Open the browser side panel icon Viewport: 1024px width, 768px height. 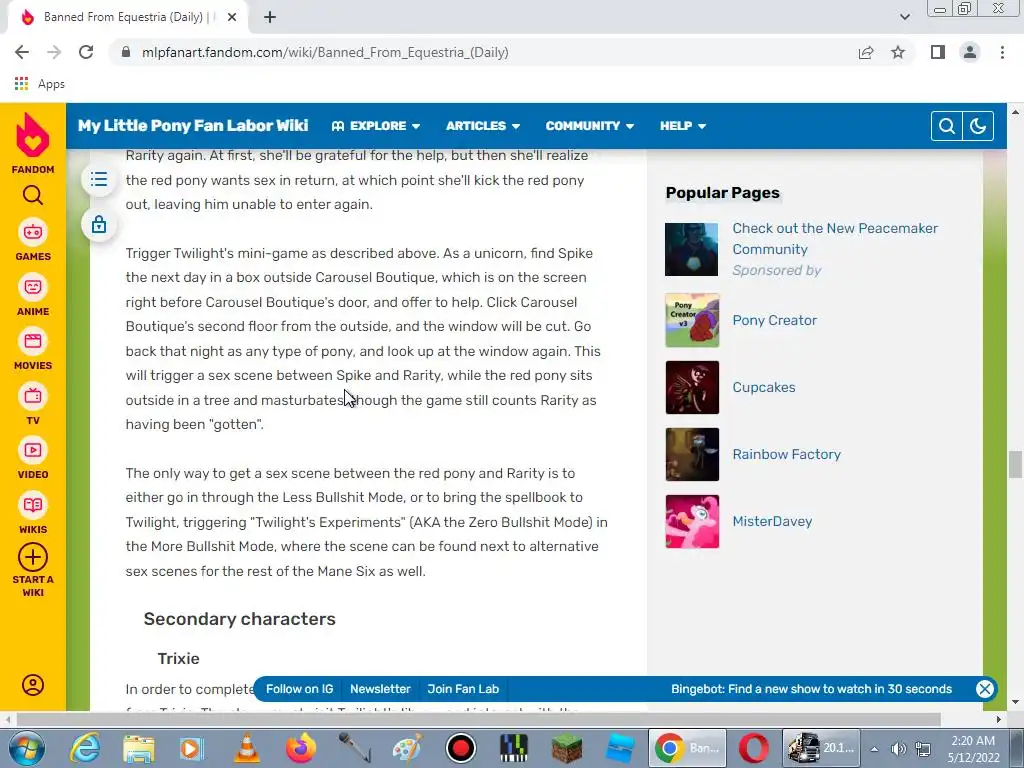tap(938, 52)
